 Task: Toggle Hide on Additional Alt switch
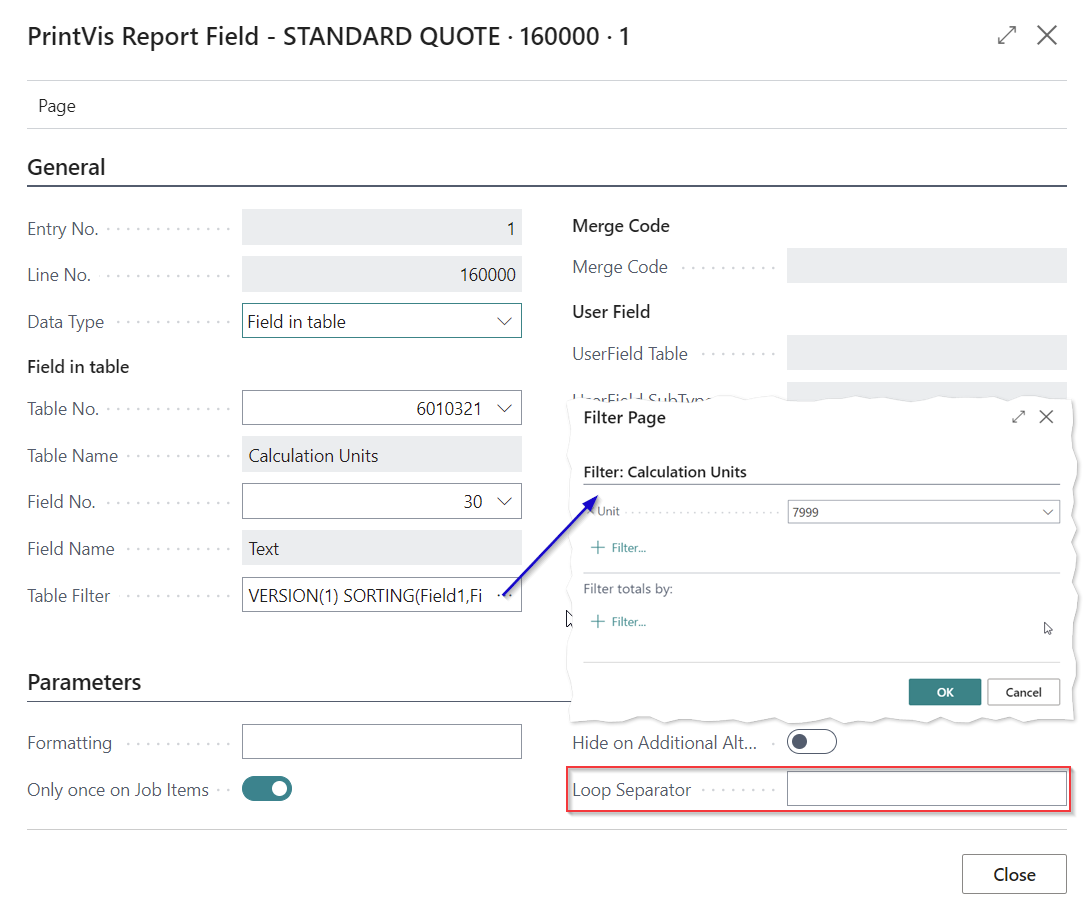811,742
